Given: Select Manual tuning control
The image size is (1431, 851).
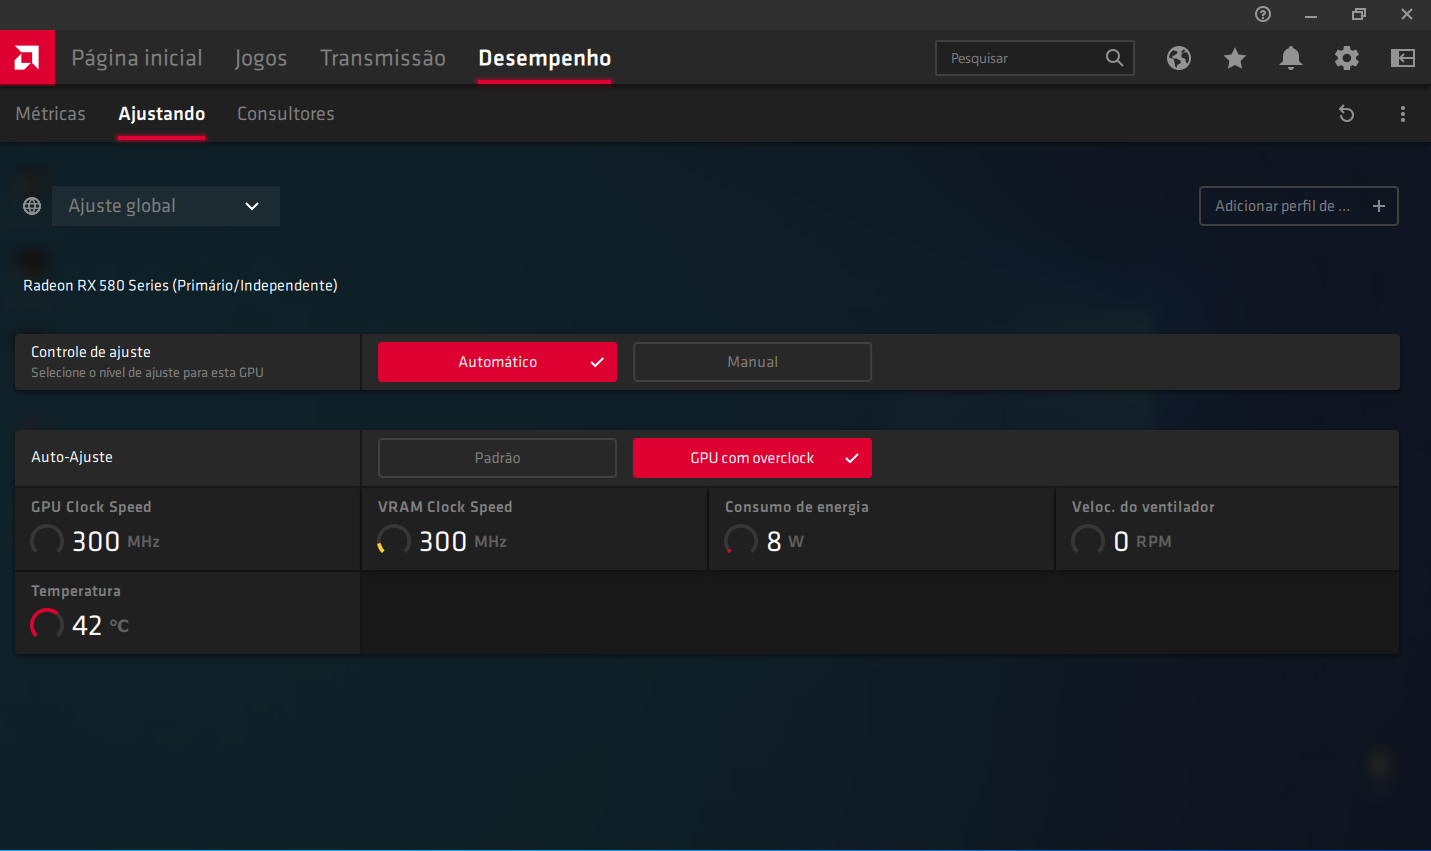Looking at the screenshot, I should (x=752, y=362).
